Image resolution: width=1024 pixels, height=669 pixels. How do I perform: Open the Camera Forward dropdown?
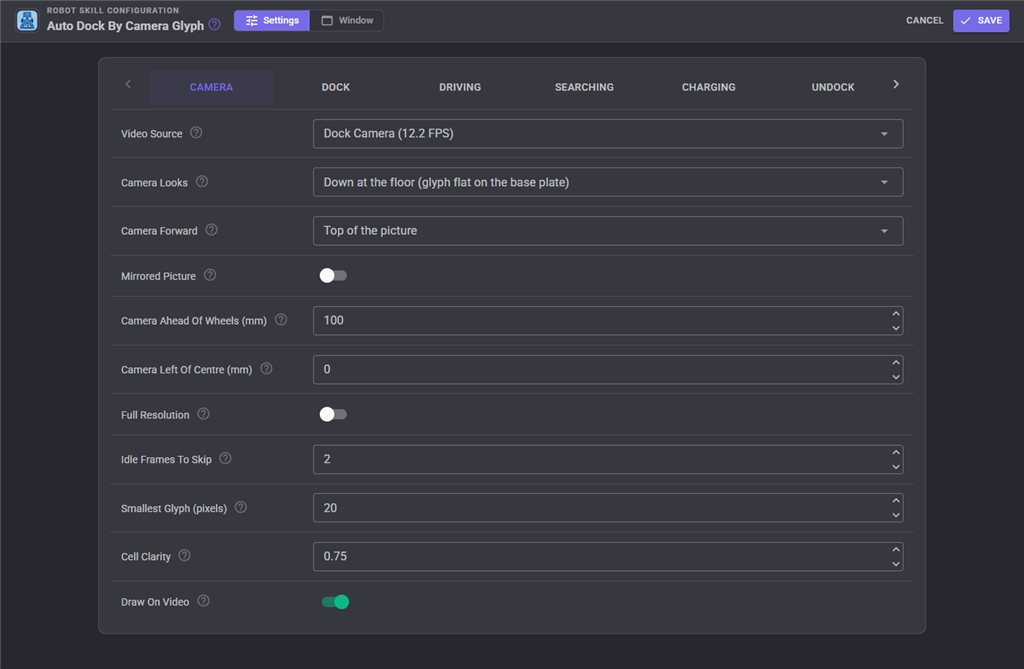(608, 231)
